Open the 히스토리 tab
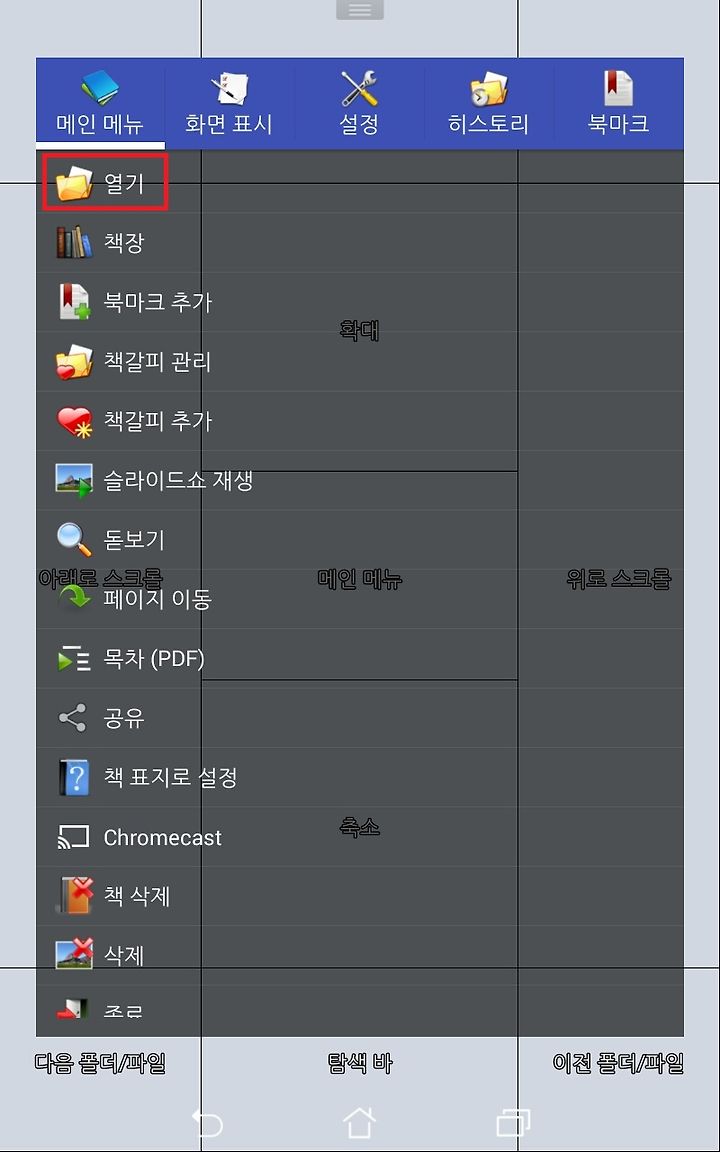This screenshot has width=720, height=1152. (x=489, y=104)
